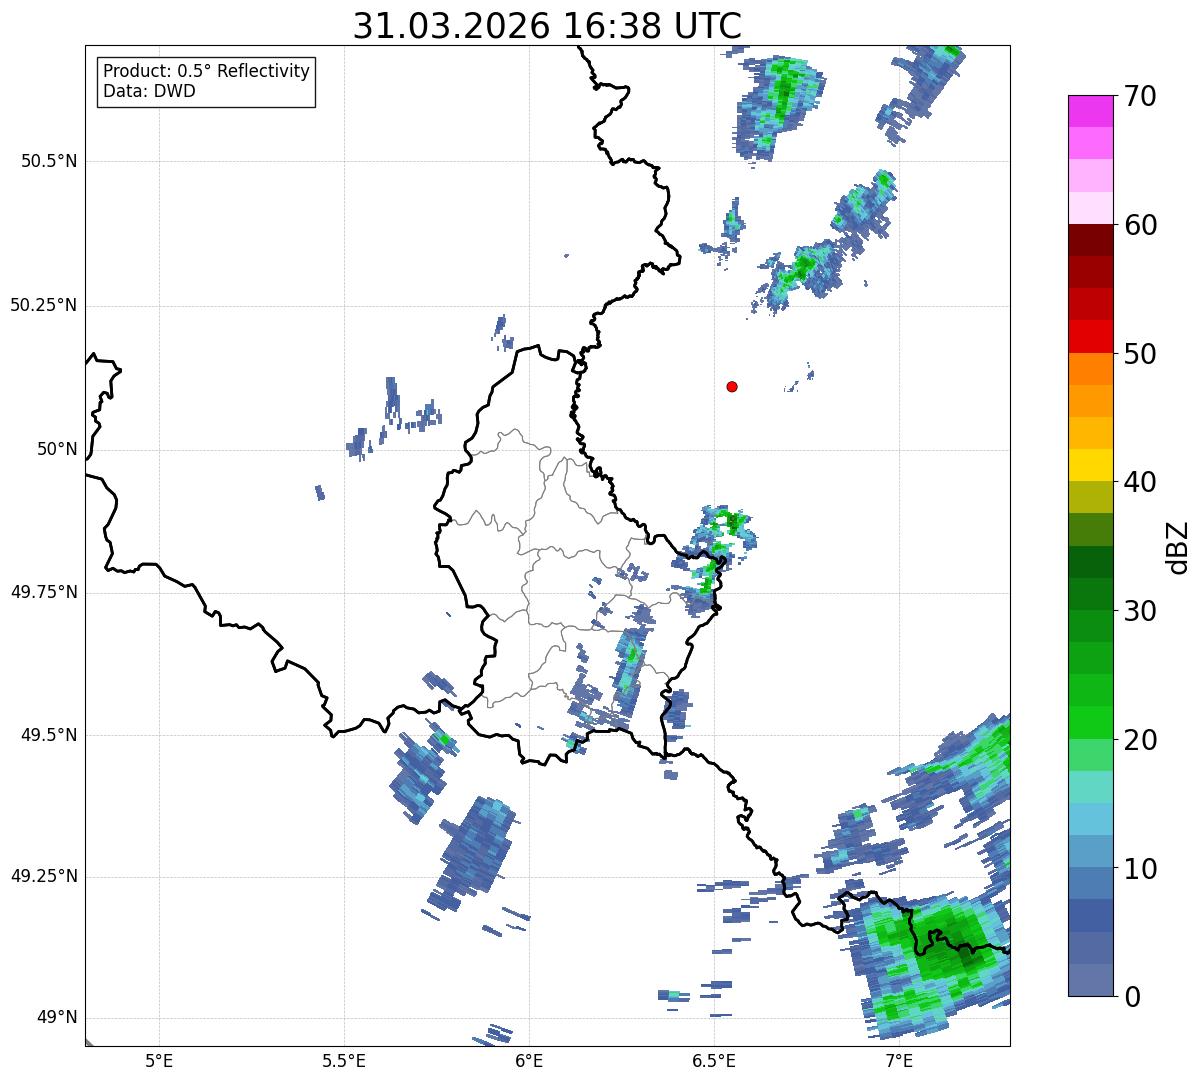The height and width of the screenshot is (1081, 1202).
Task: Click the 5.5°E longitude label
Action: [344, 1060]
